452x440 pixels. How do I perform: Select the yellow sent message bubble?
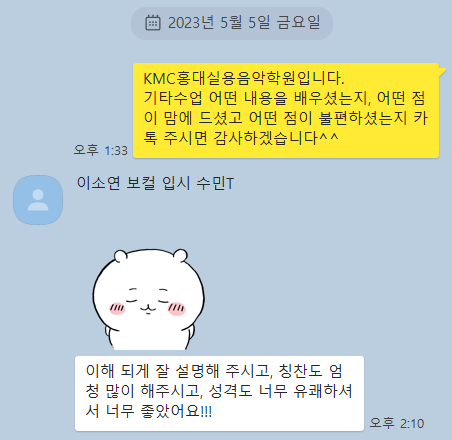coord(286,110)
